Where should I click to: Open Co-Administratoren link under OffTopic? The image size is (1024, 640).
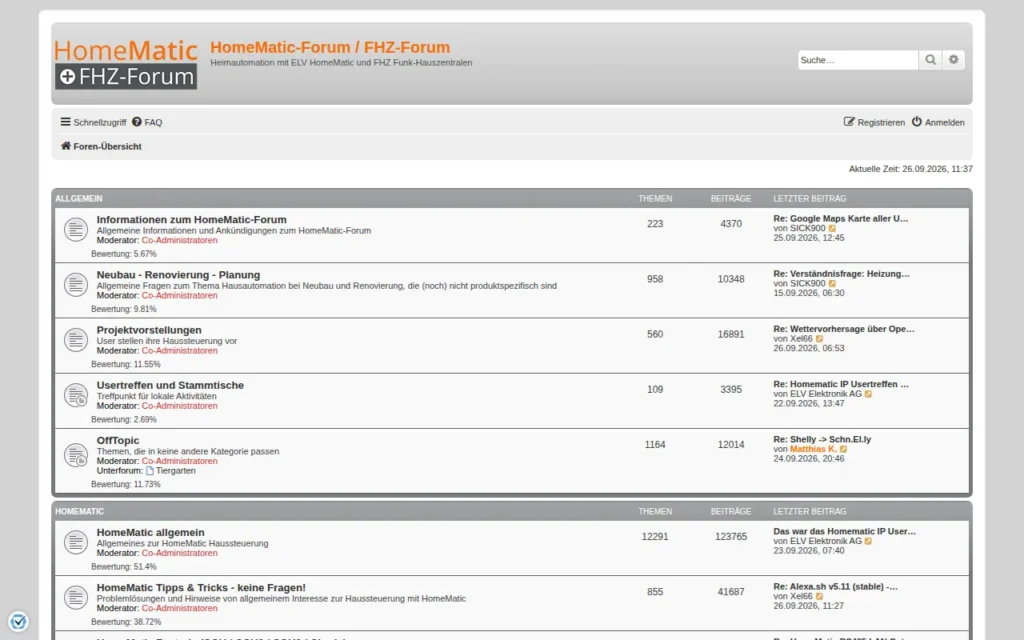tap(180, 461)
